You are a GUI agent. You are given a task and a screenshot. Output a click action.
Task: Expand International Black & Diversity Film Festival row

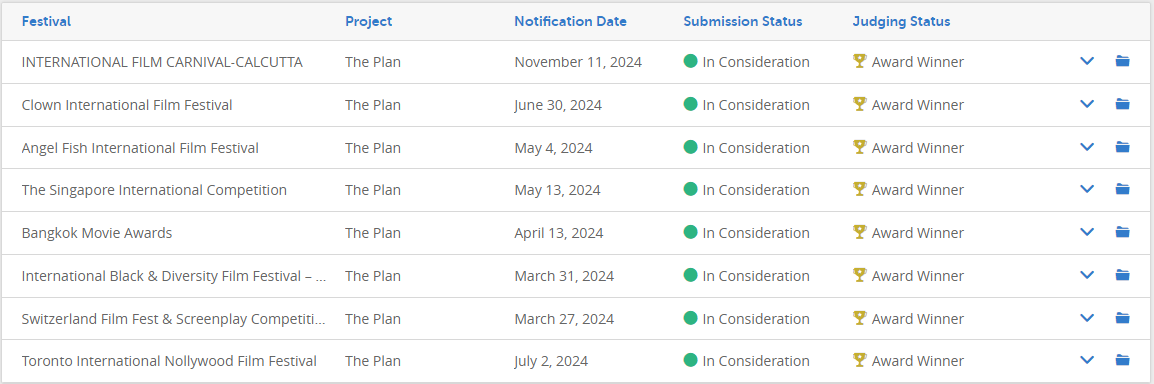pos(1086,274)
